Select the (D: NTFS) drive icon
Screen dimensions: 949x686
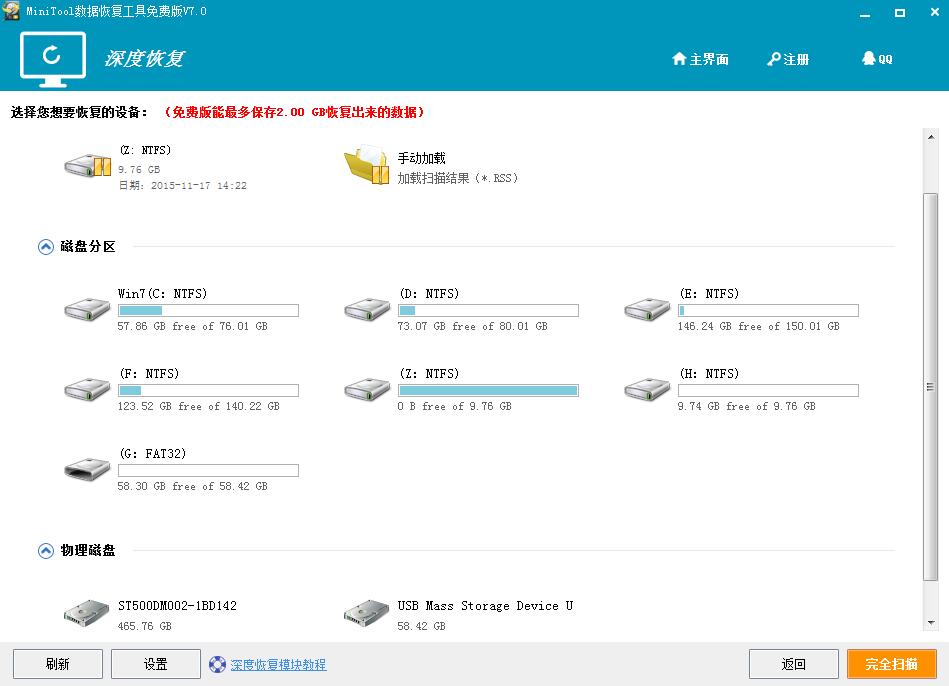pos(367,309)
